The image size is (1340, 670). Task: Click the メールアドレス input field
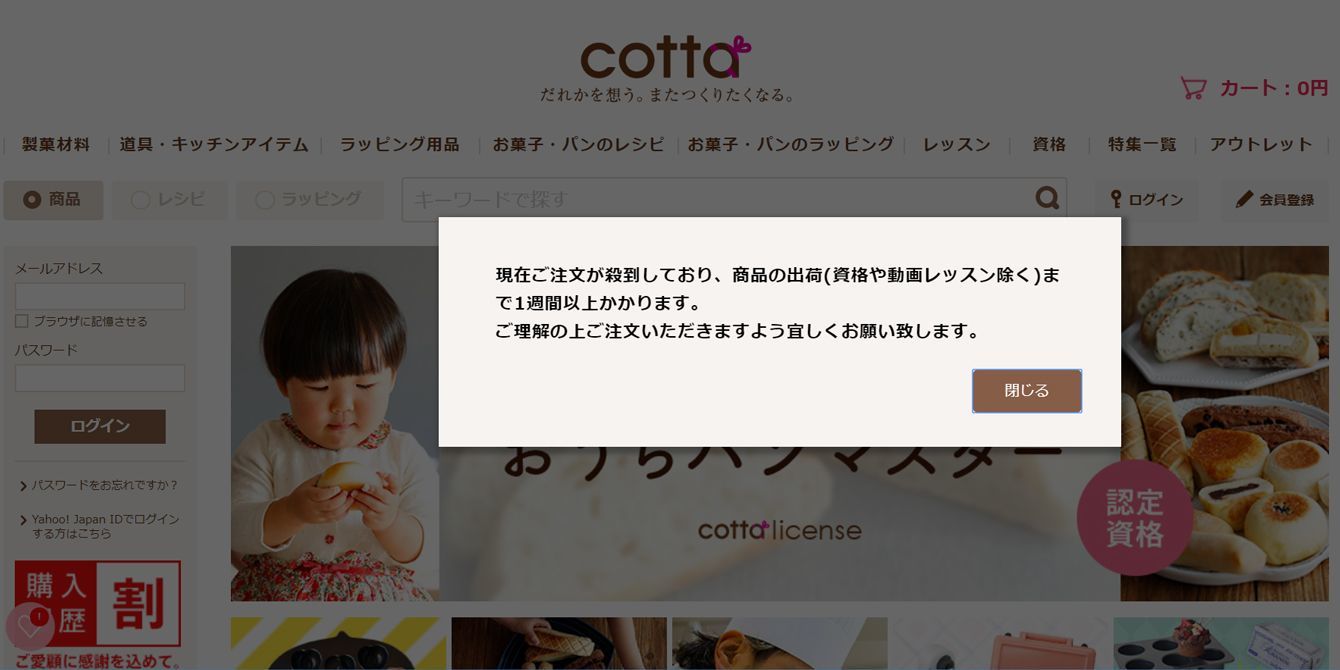tap(100, 296)
